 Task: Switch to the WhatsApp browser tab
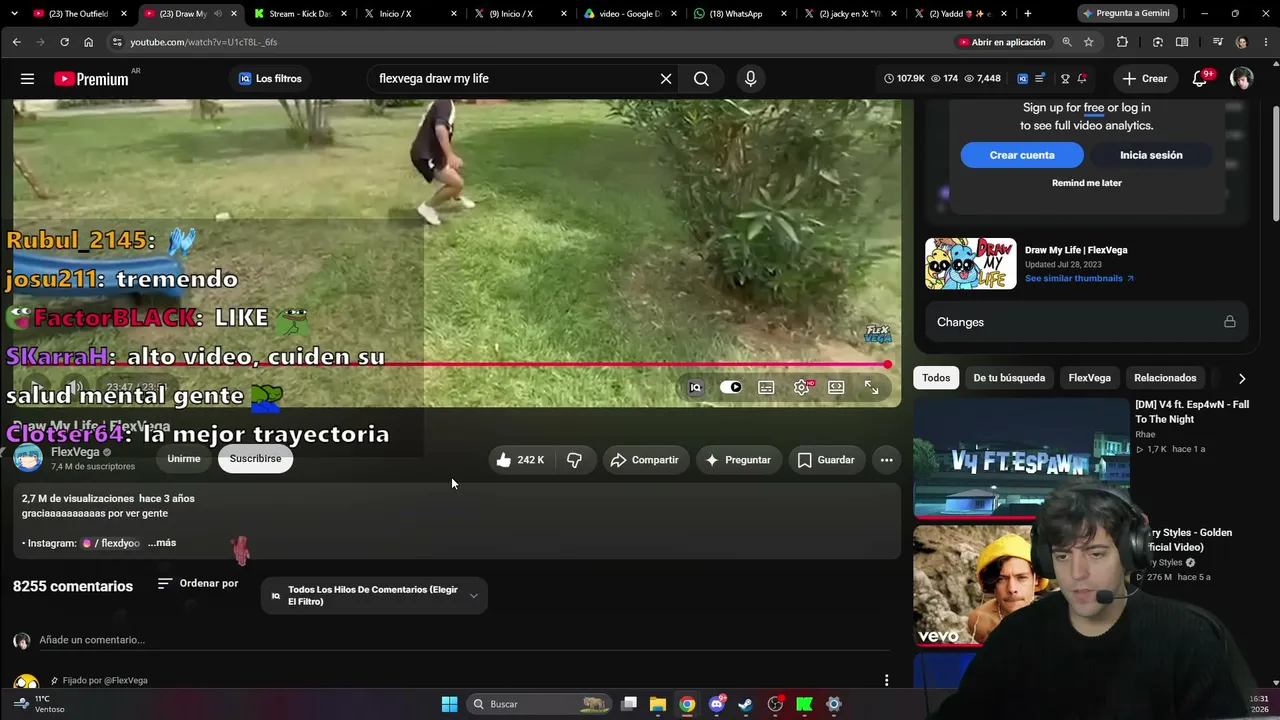739,14
